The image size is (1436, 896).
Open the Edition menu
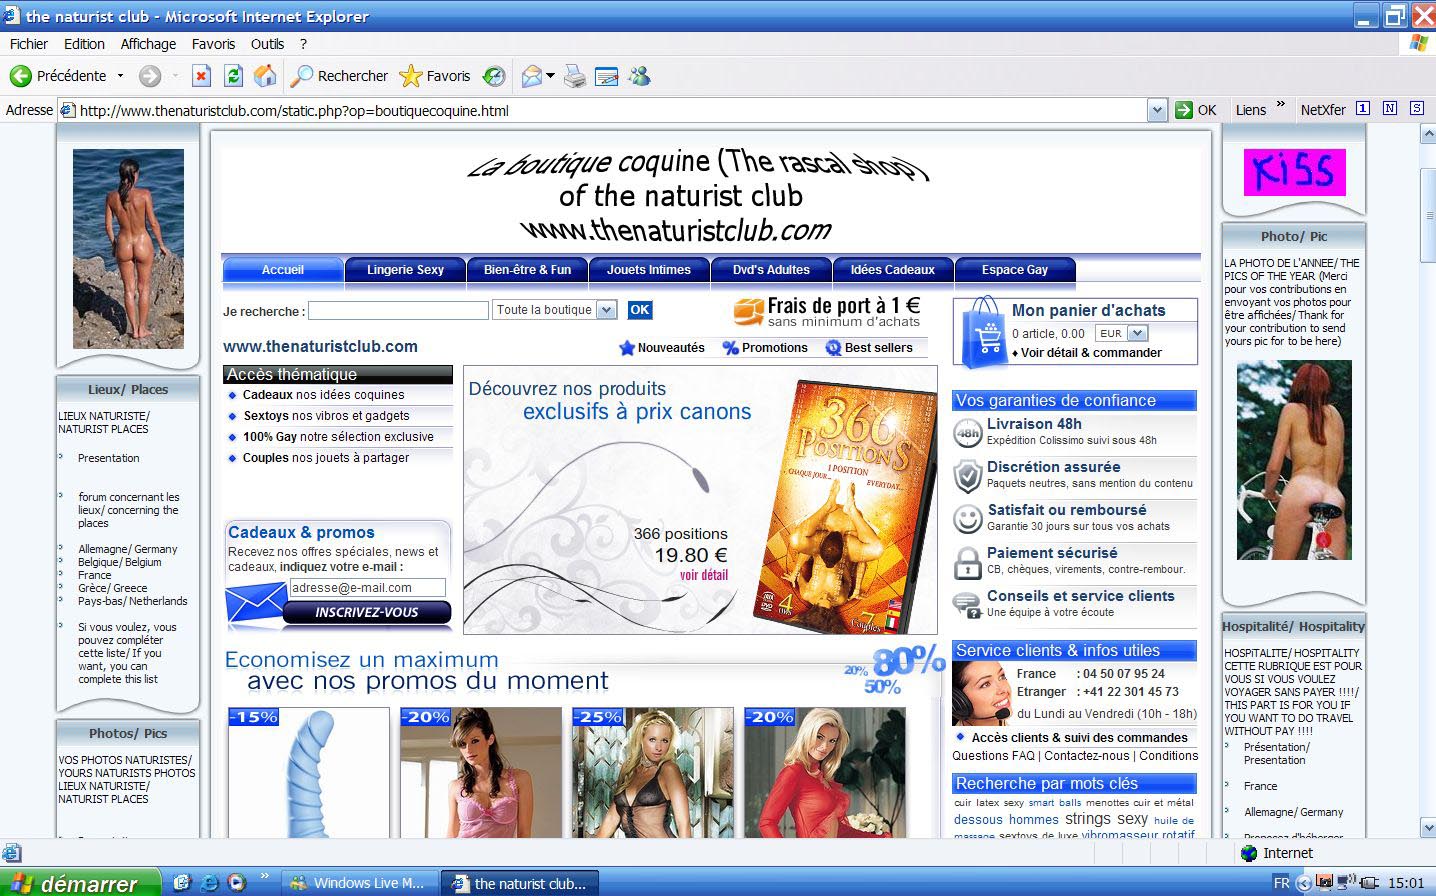84,44
